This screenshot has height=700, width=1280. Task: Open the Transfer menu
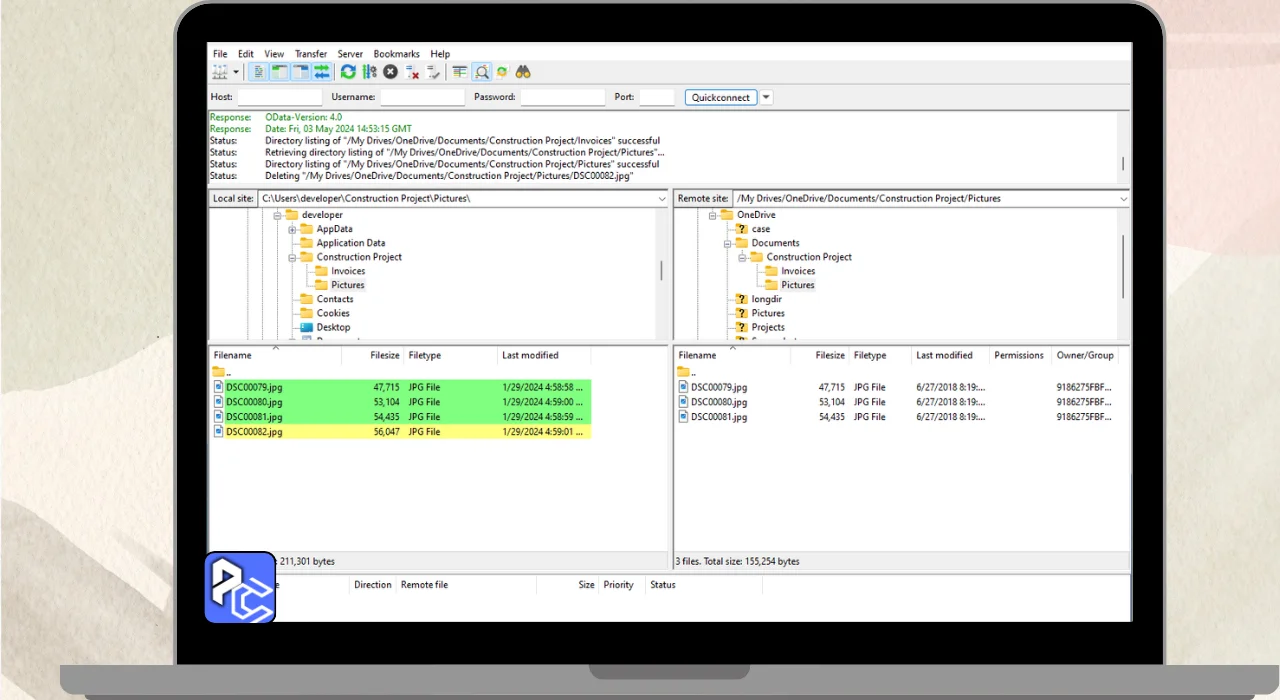pos(310,54)
